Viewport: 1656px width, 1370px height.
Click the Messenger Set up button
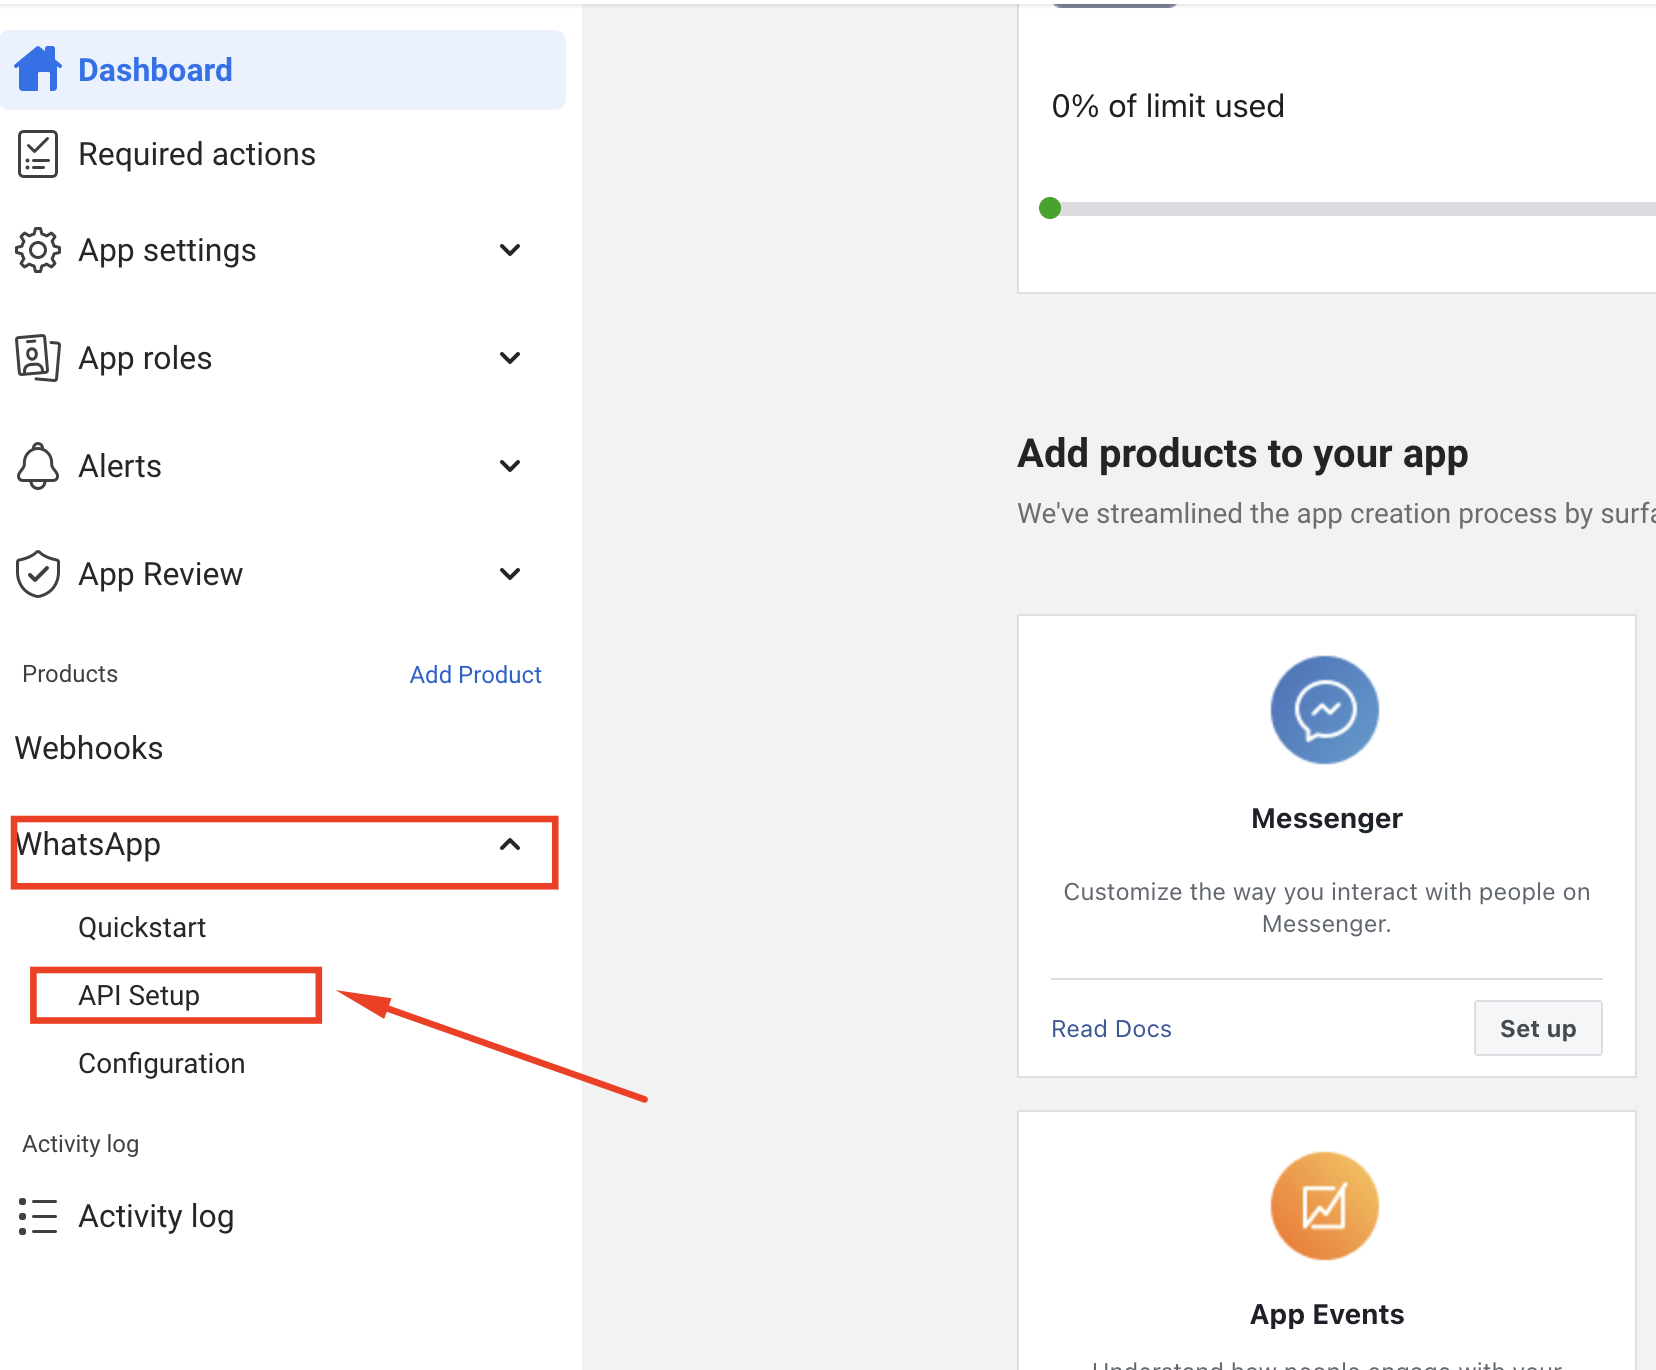[1538, 1028]
